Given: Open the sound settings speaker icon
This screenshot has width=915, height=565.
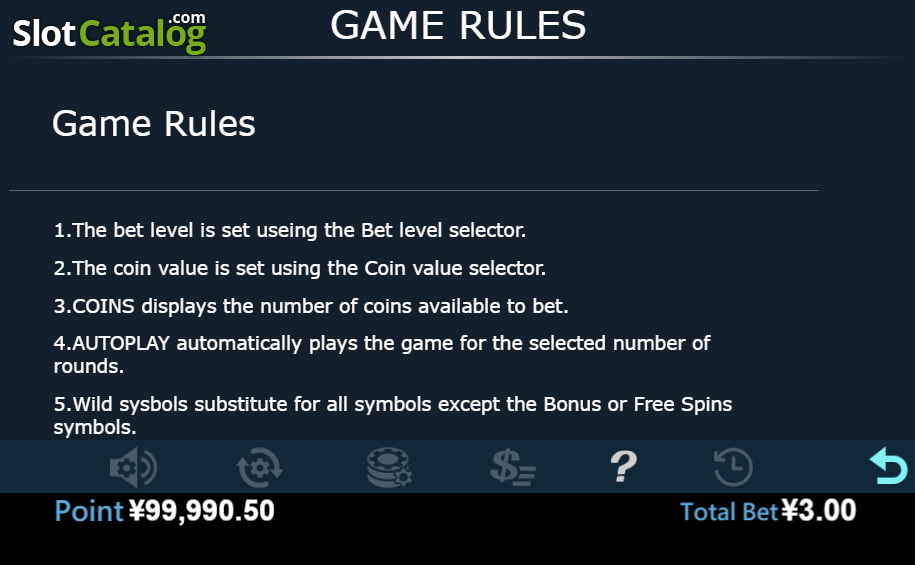Looking at the screenshot, I should (134, 467).
